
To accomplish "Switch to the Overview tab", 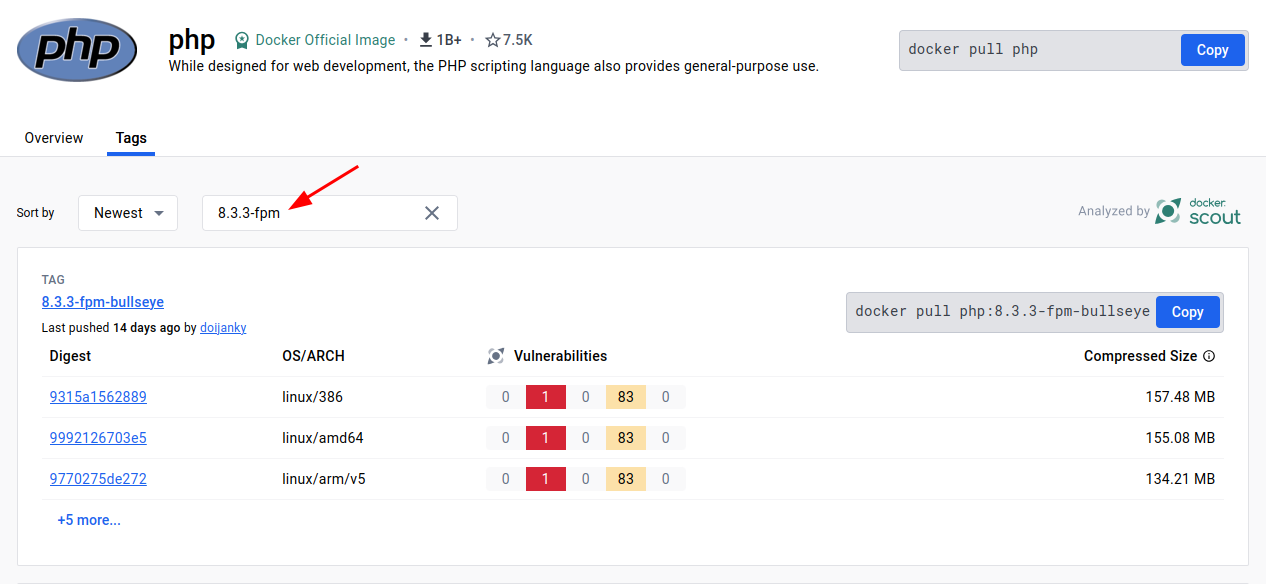I will (54, 138).
